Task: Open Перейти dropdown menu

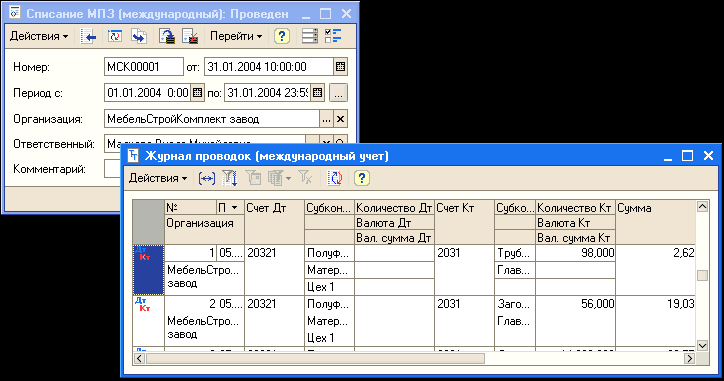Action: tap(236, 36)
